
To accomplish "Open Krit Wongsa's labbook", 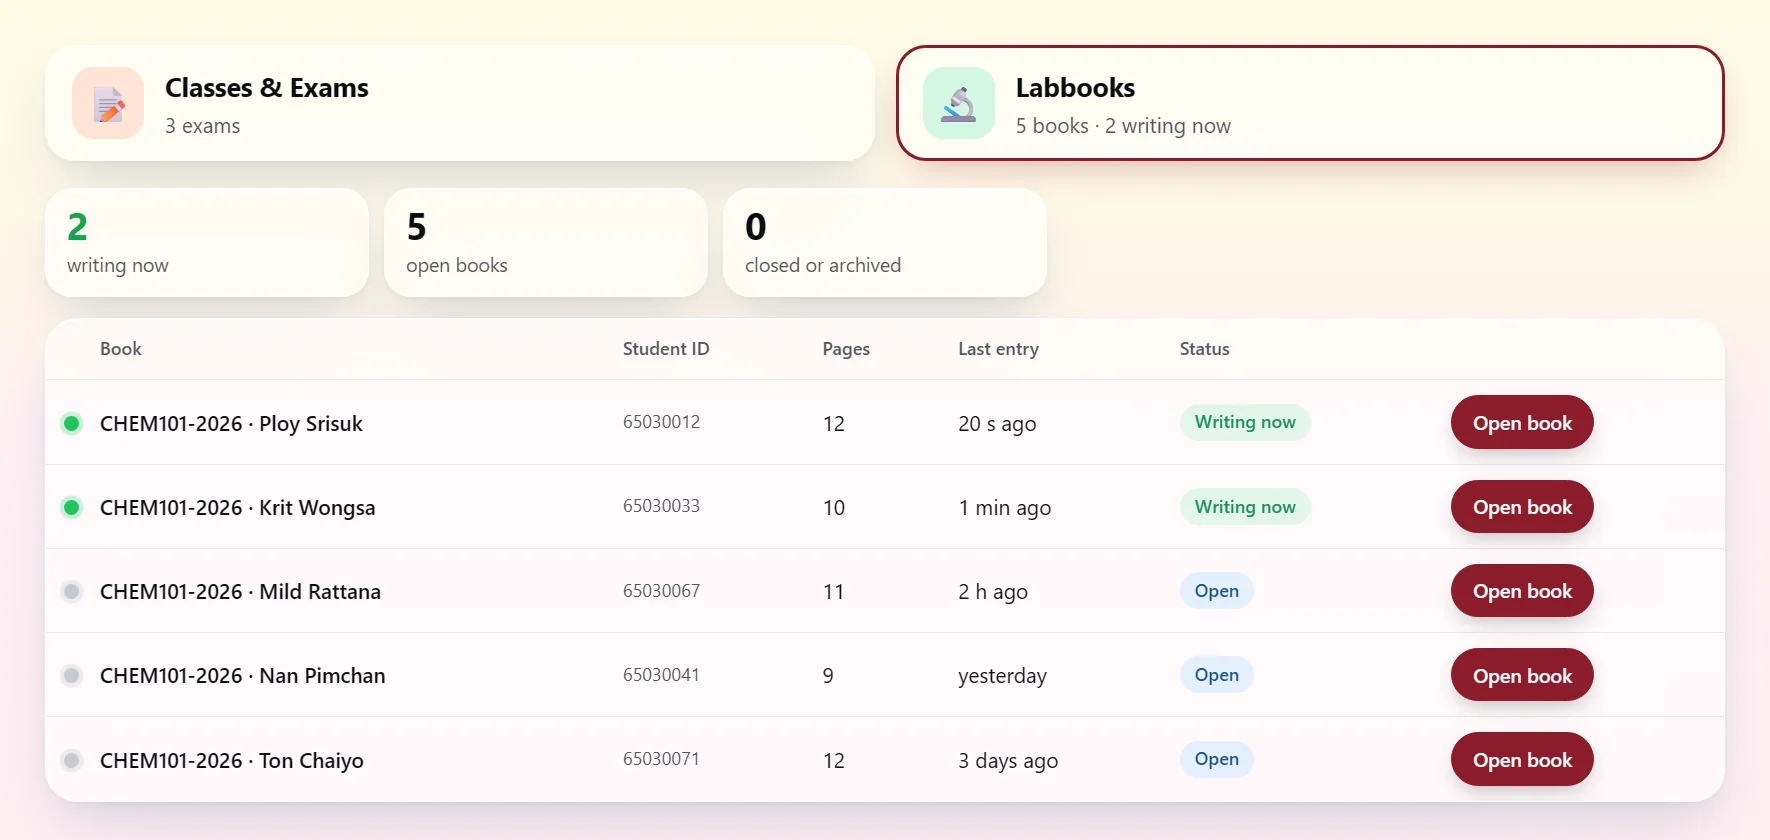I will (1522, 506).
